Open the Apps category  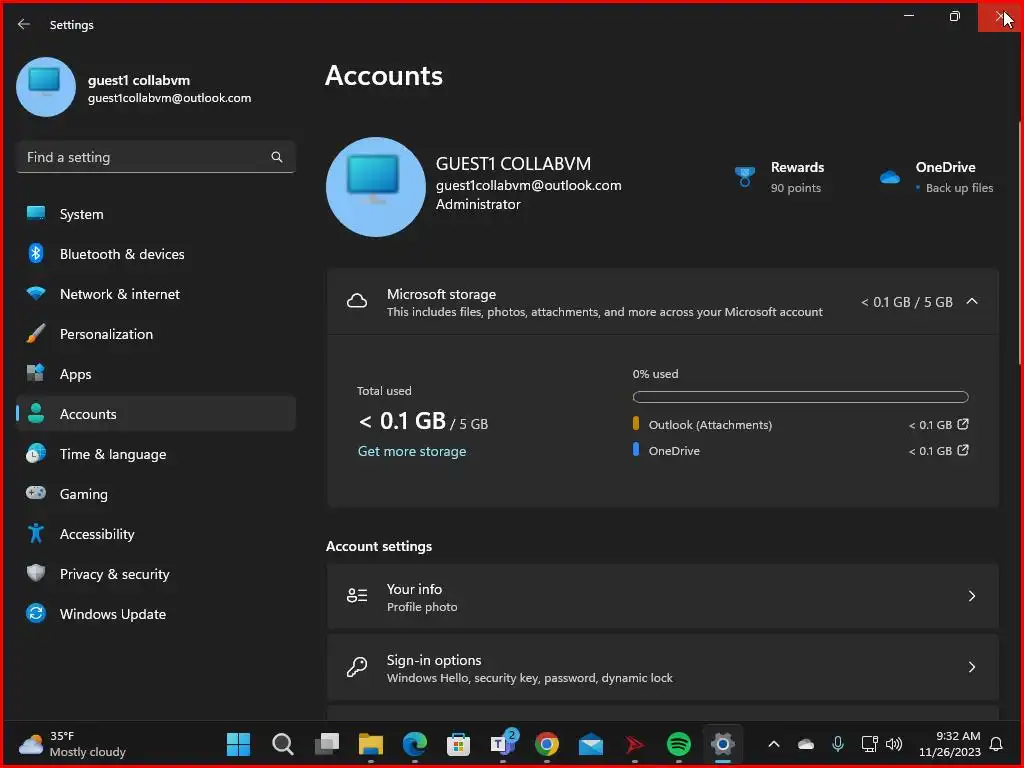tap(156, 374)
